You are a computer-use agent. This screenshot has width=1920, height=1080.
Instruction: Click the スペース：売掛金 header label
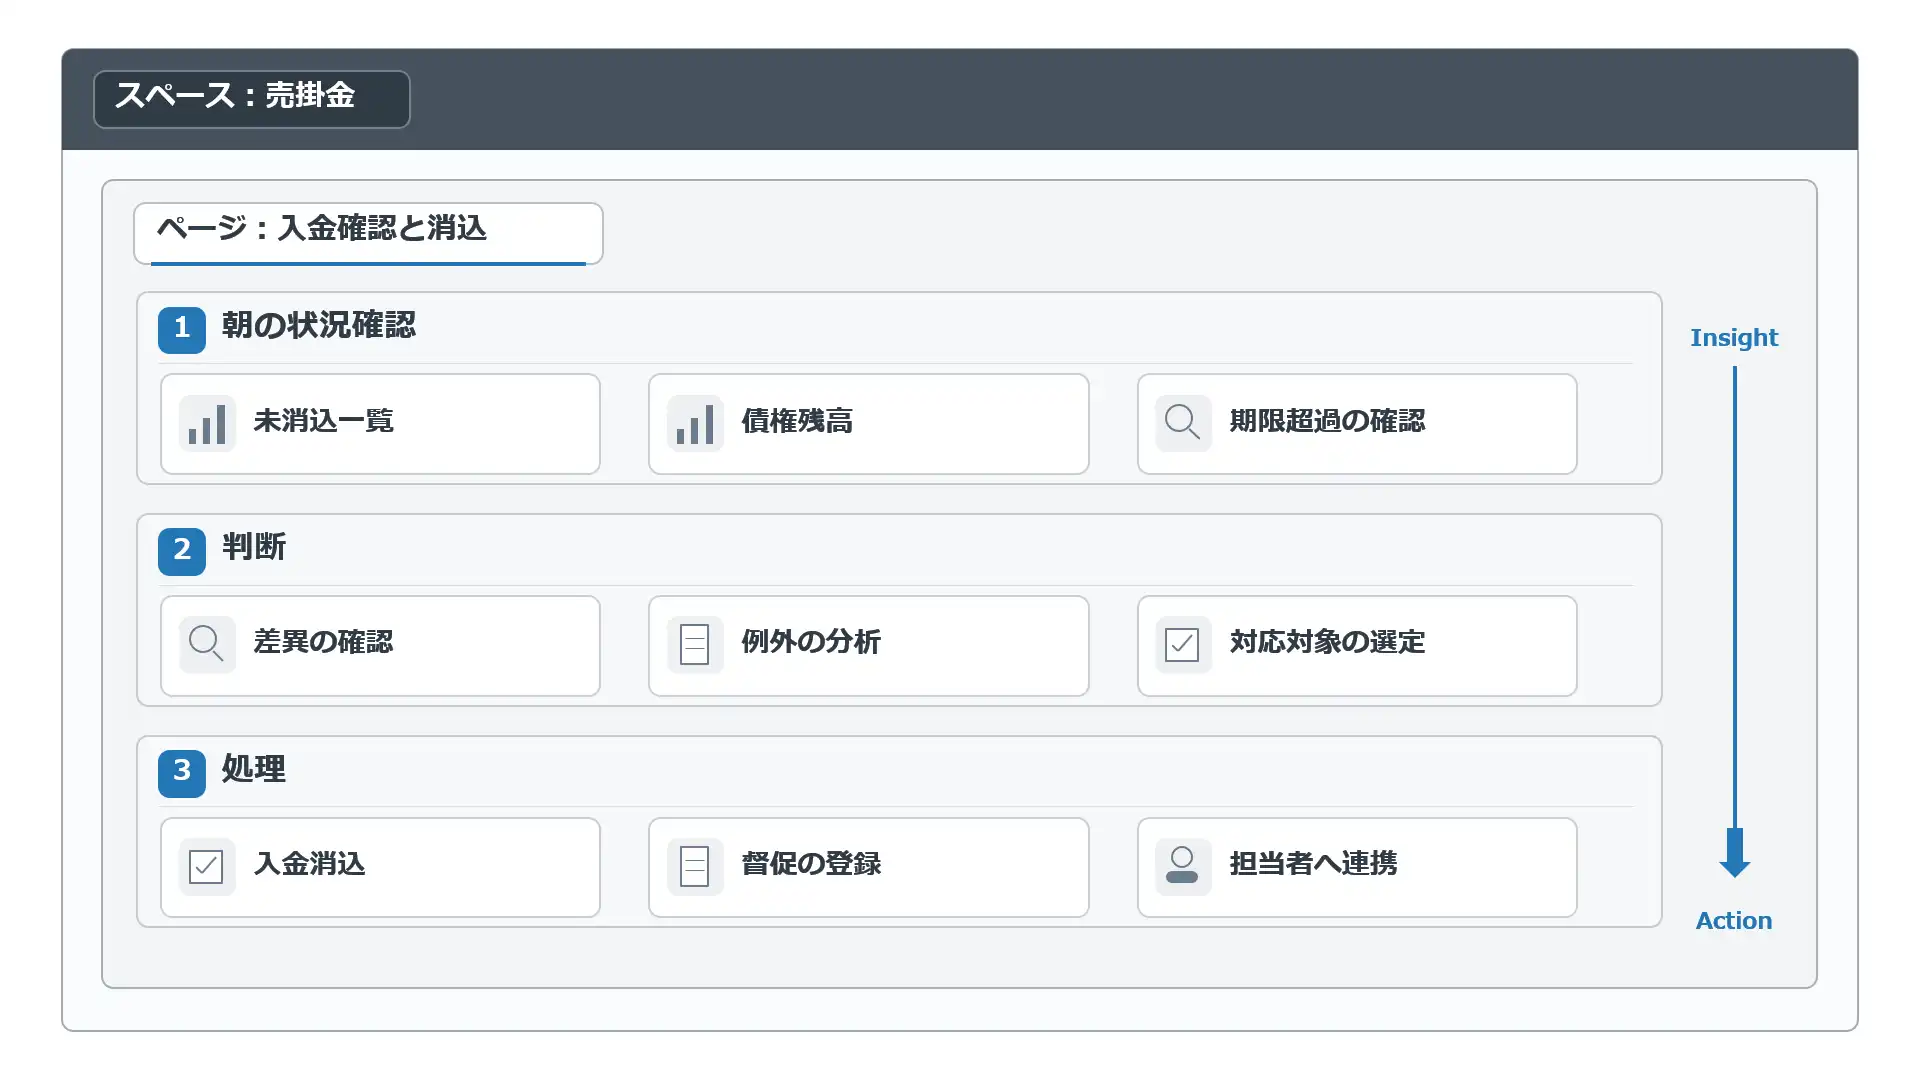pyautogui.click(x=252, y=99)
